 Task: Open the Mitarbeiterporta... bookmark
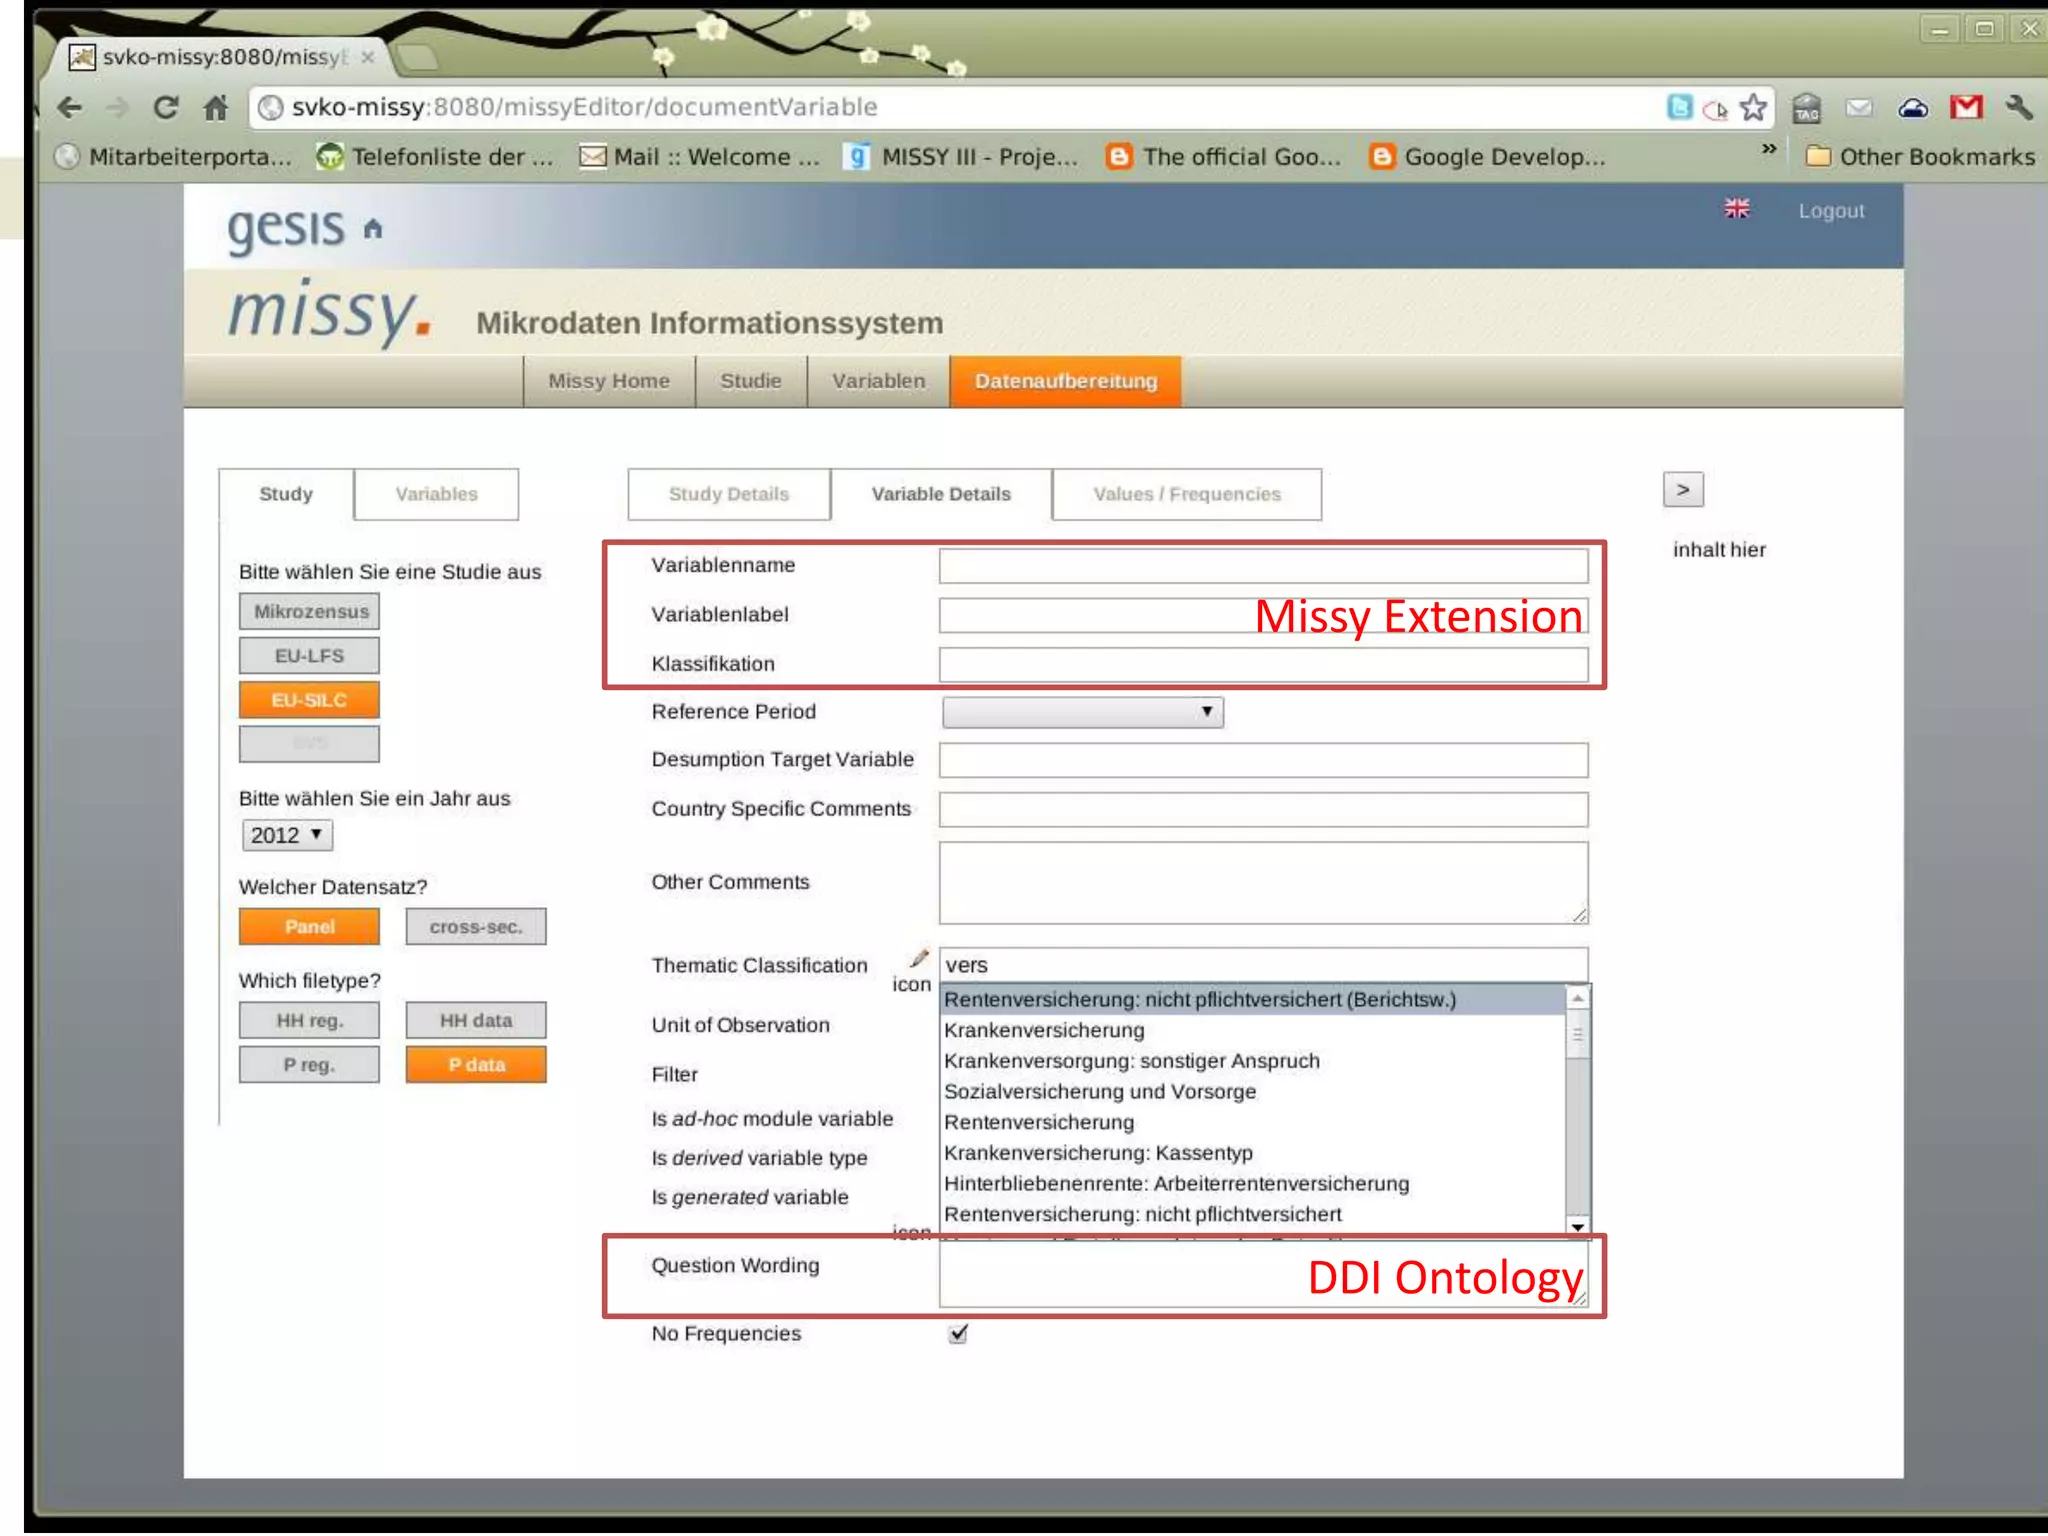click(174, 157)
